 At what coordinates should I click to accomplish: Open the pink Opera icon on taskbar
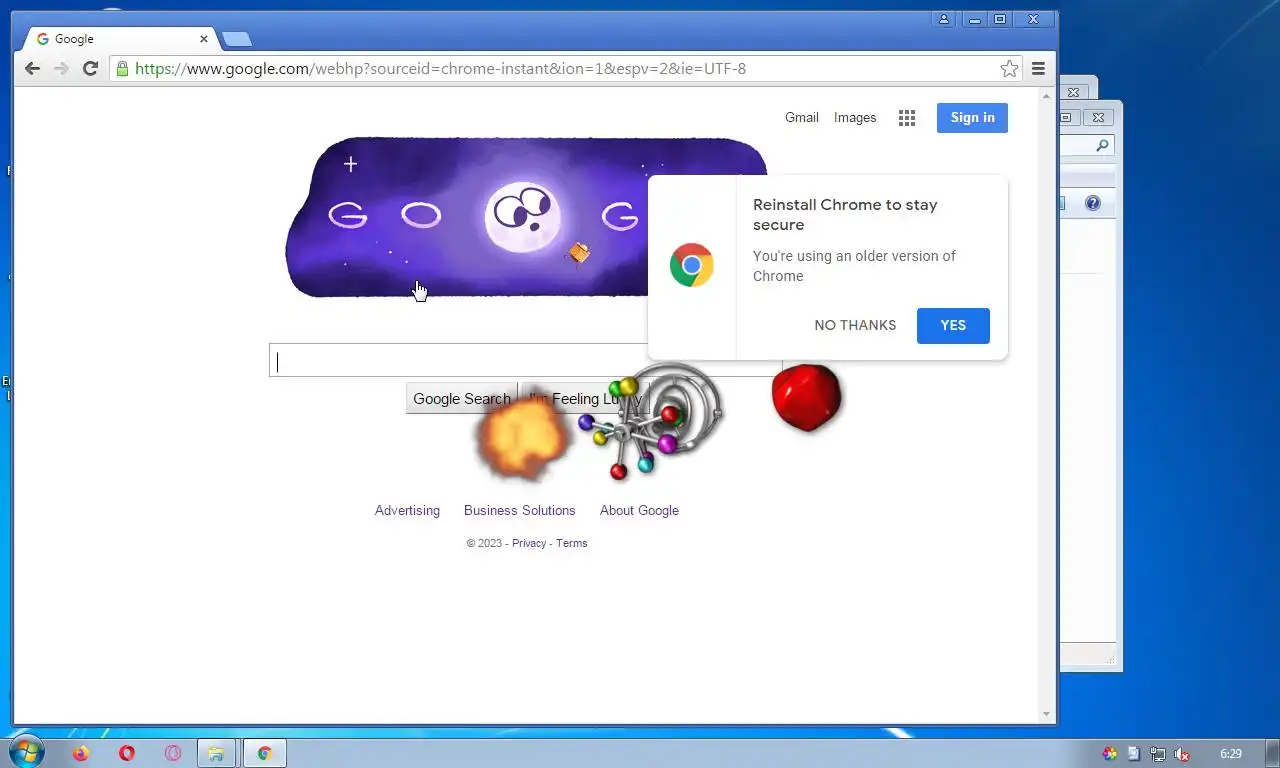pos(173,753)
